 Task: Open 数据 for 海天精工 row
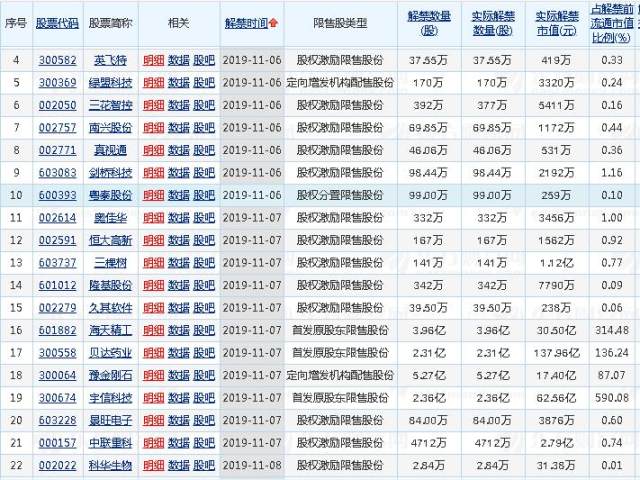[179, 330]
